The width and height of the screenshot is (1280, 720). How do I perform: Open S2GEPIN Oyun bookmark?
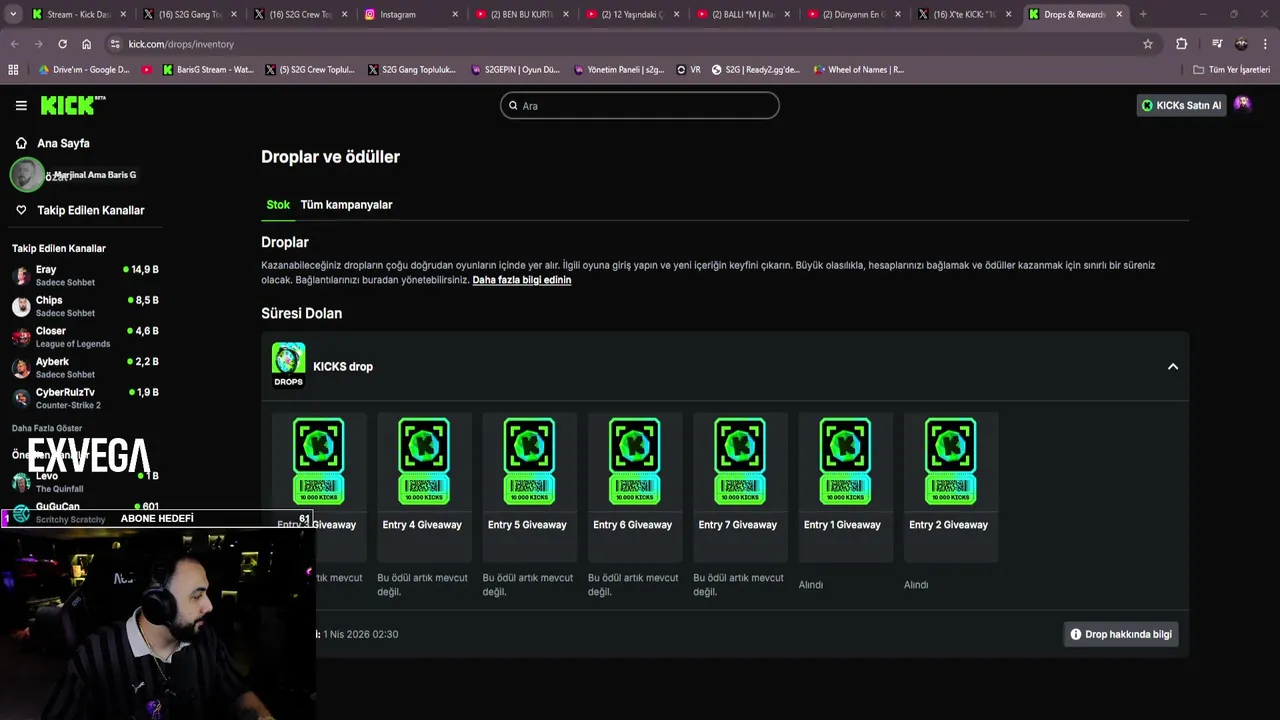(x=515, y=70)
